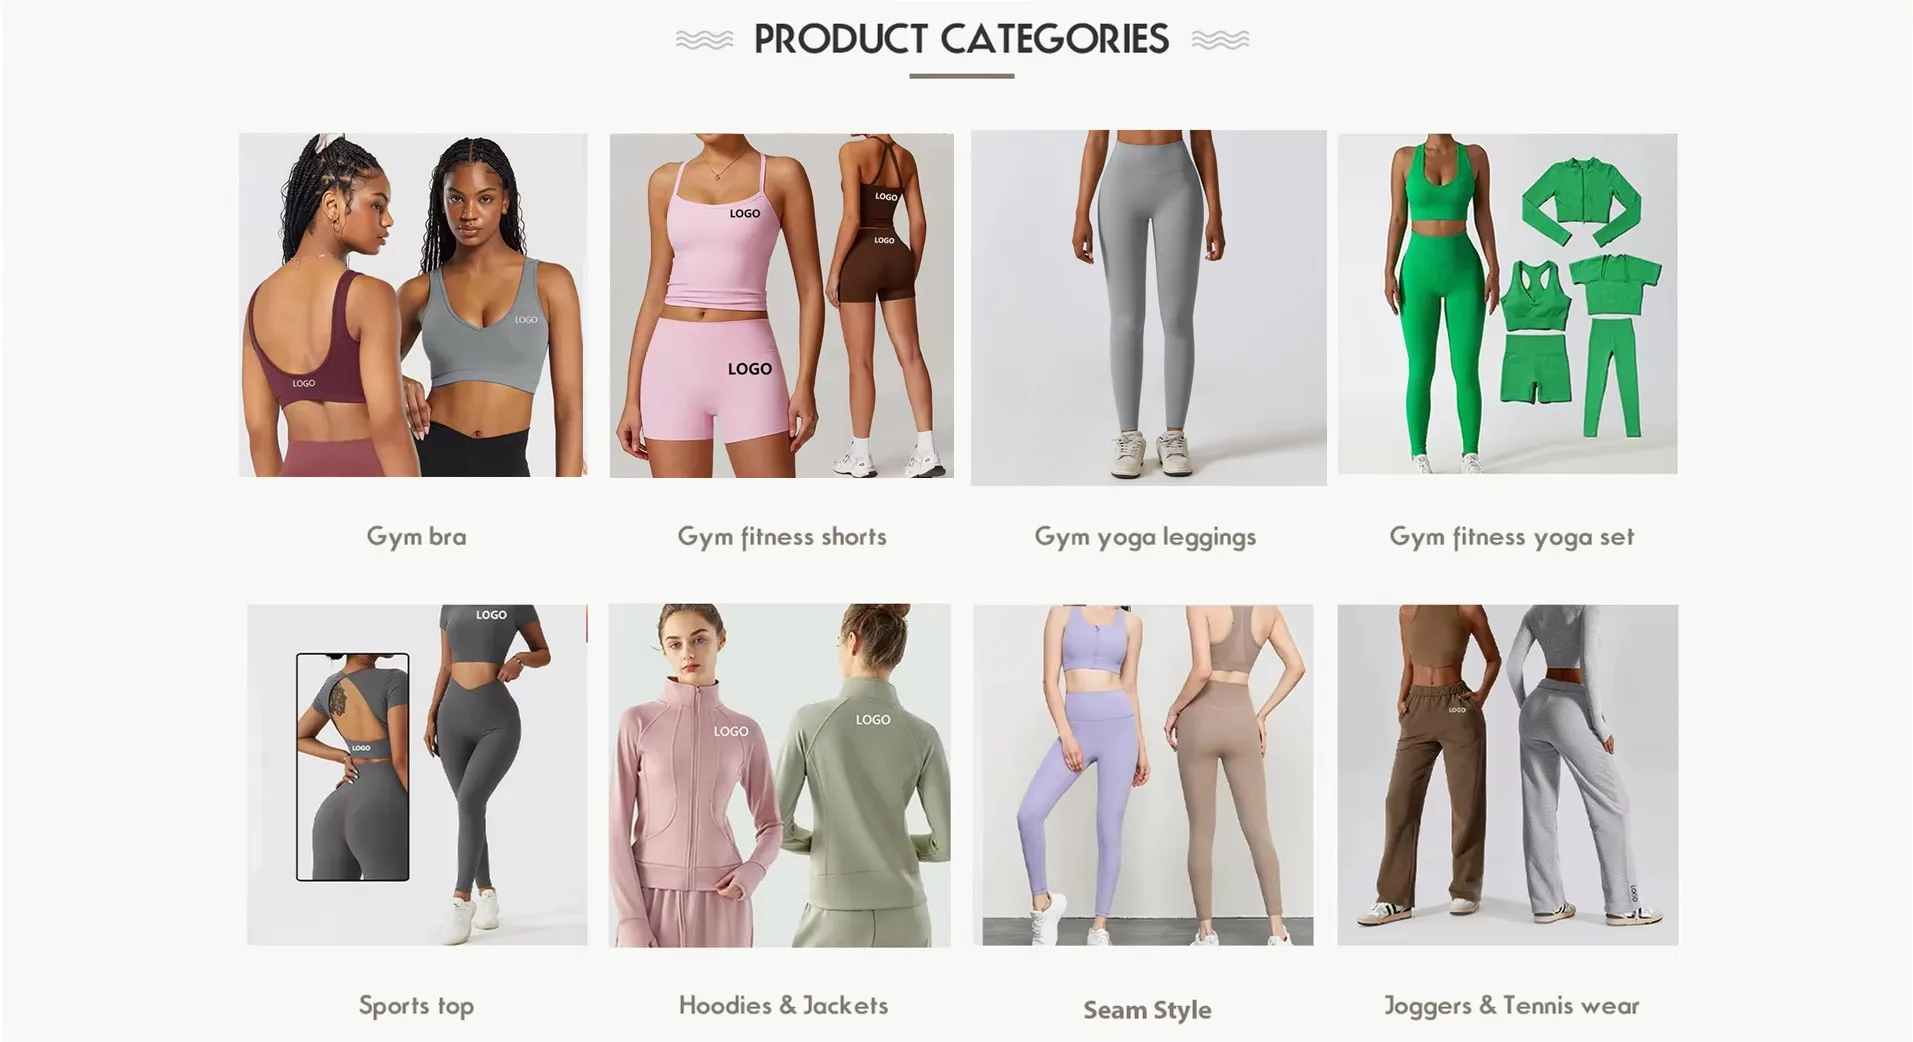Open the Sports top category image

(417, 775)
